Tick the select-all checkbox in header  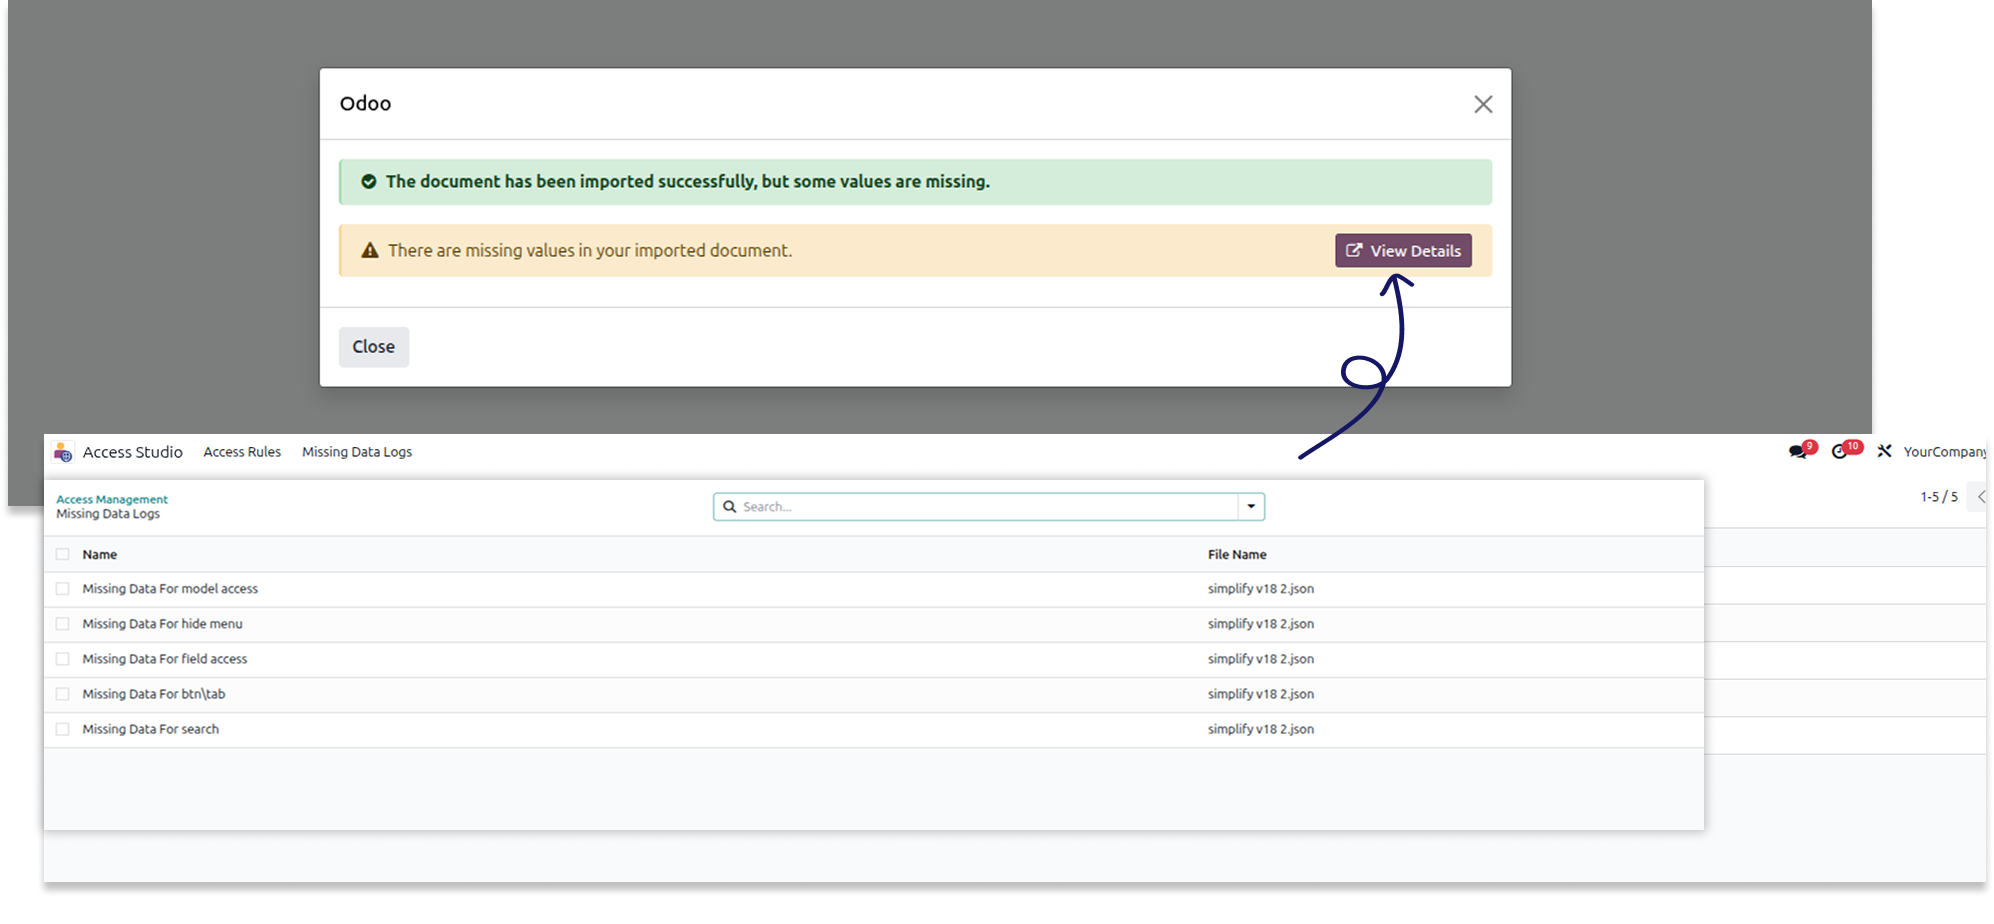click(63, 554)
